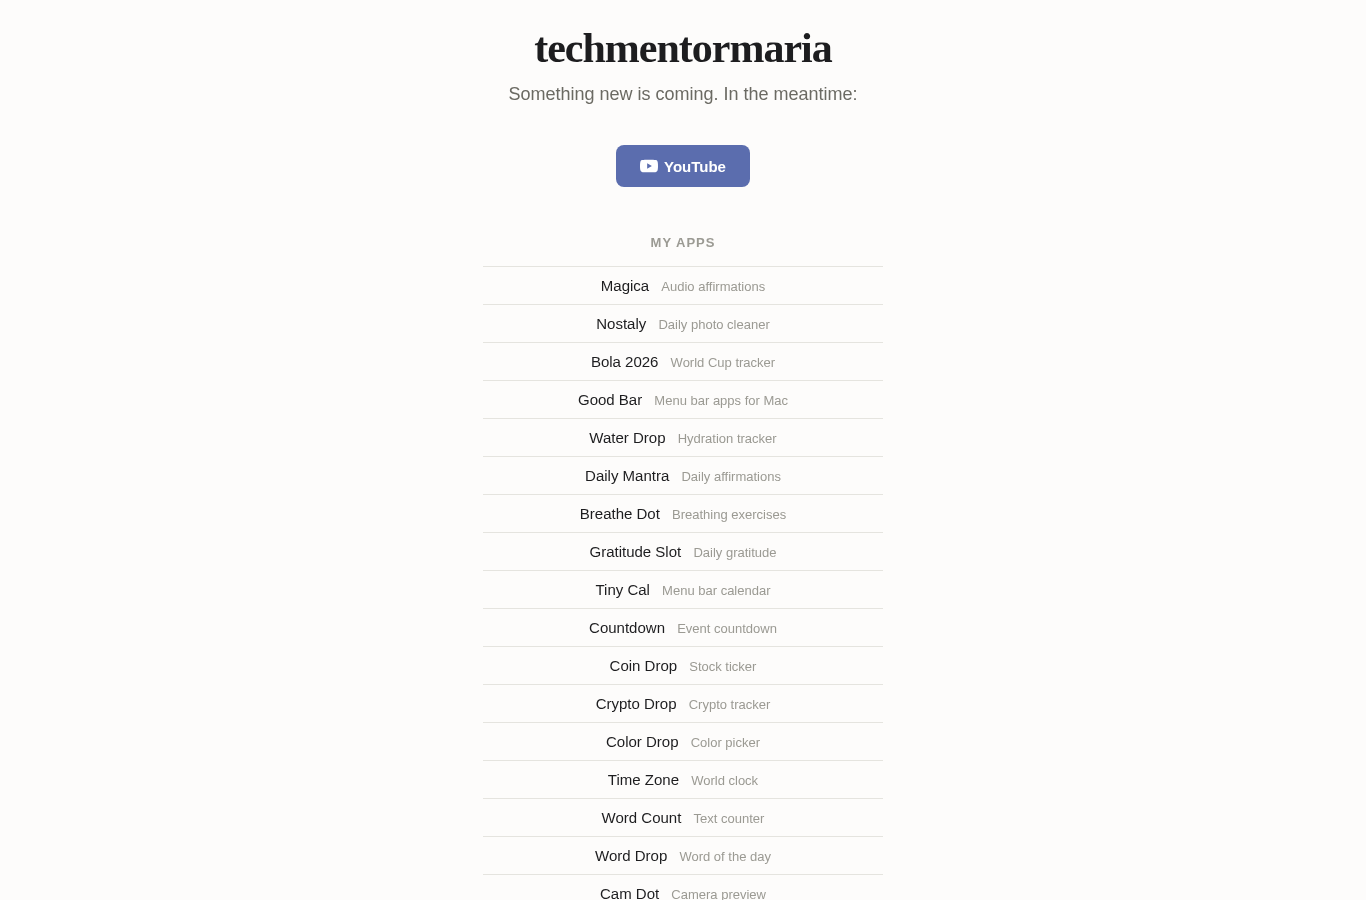Visit Word Drop word of the day
1366x900 pixels.
[x=683, y=856]
